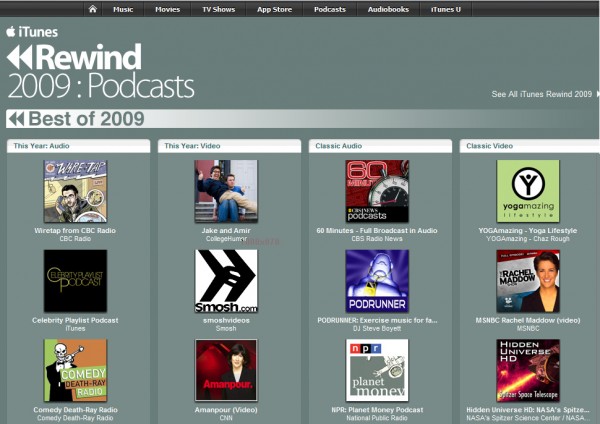Click the Best of 2009 rewind arrows icon
The height and width of the screenshot is (424, 600).
[16, 119]
